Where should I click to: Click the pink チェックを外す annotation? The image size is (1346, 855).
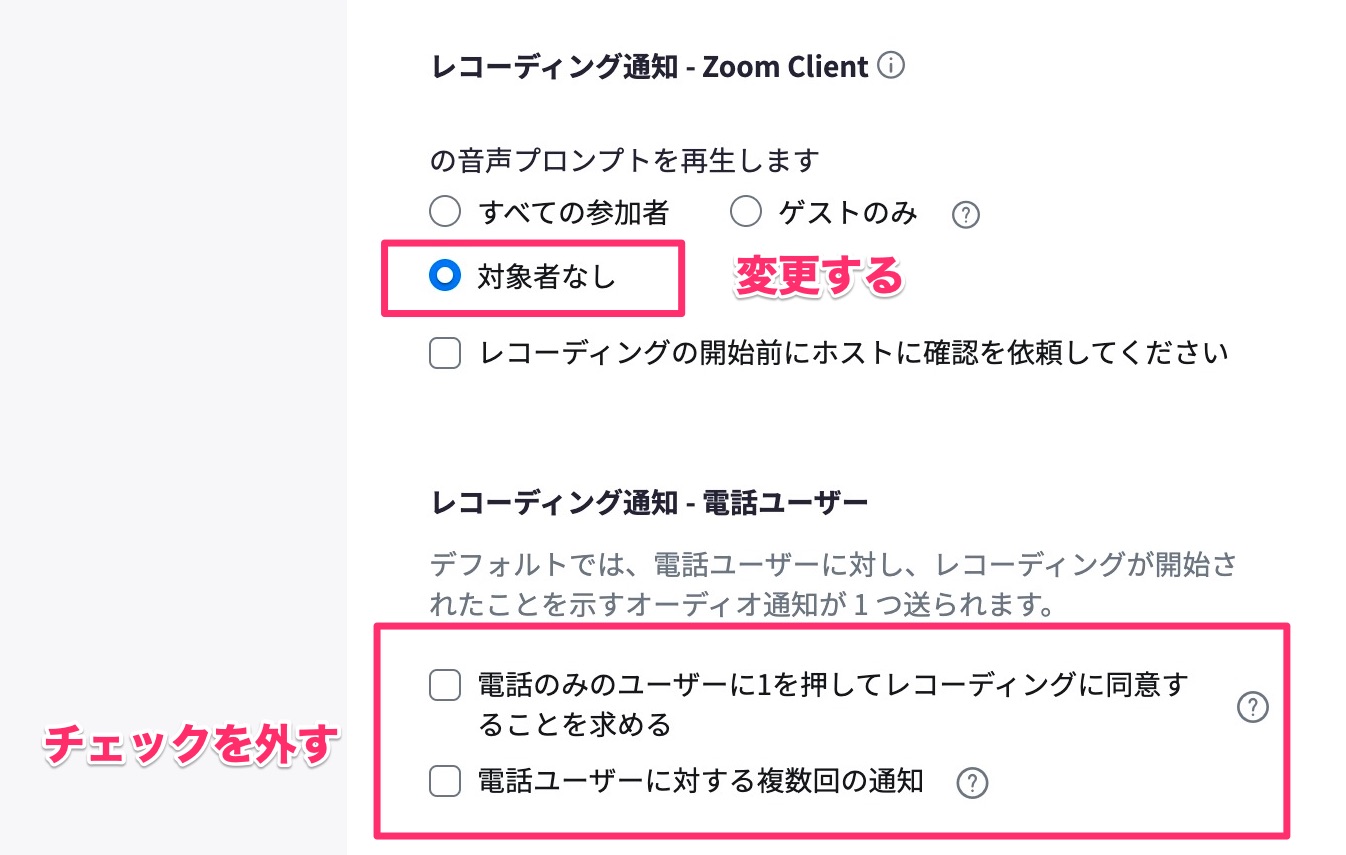[187, 745]
